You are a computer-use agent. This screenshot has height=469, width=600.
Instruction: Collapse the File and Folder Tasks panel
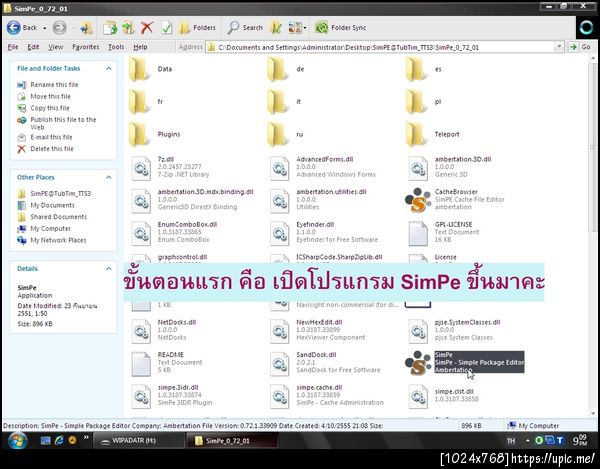pyautogui.click(x=109, y=68)
